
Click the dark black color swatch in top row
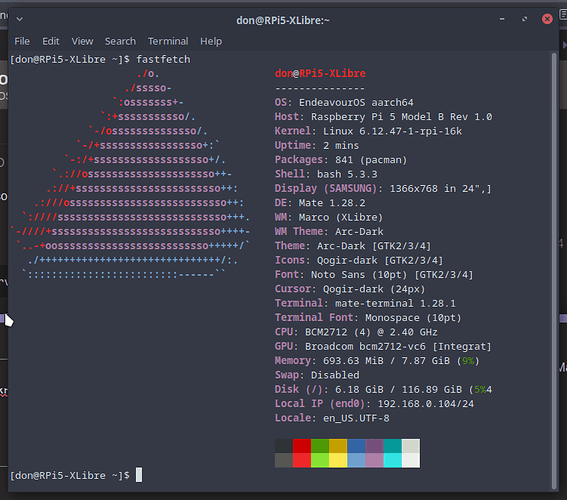[x=284, y=446]
